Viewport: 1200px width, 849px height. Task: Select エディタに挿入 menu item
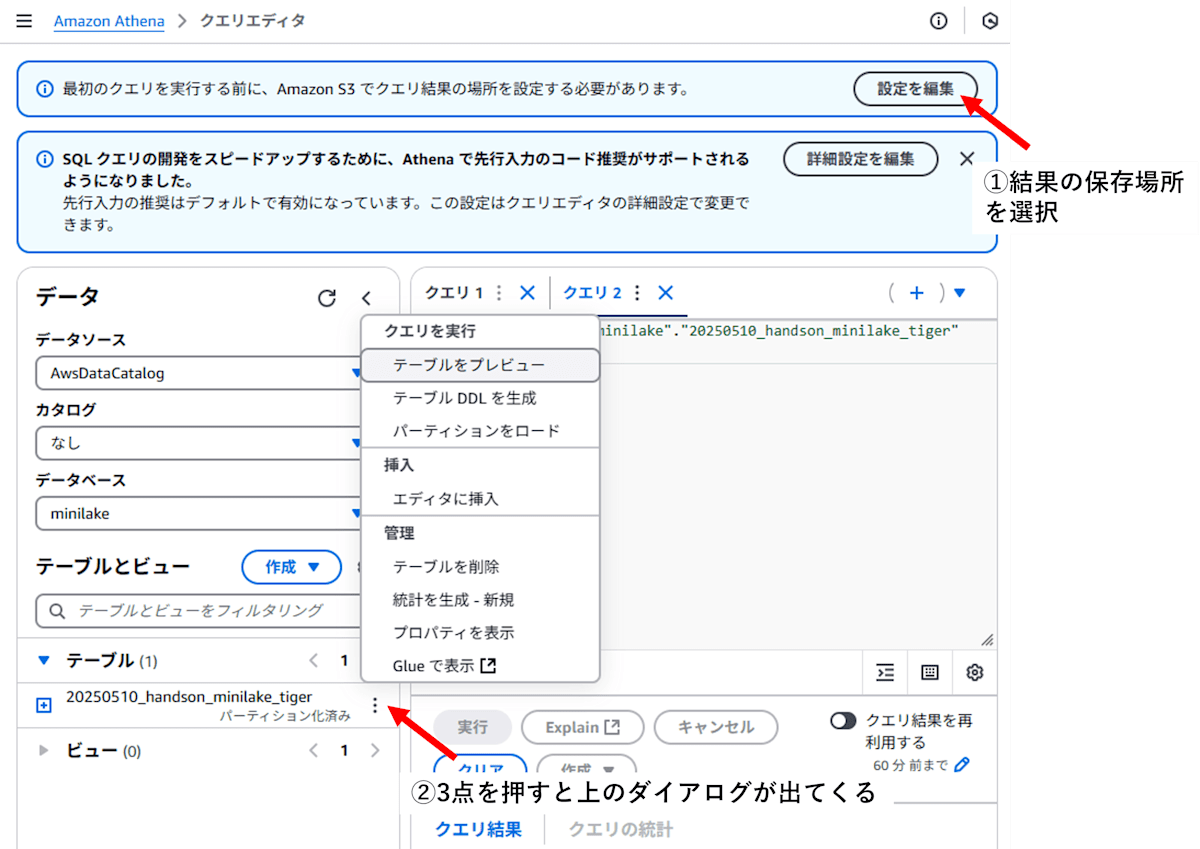click(480, 498)
